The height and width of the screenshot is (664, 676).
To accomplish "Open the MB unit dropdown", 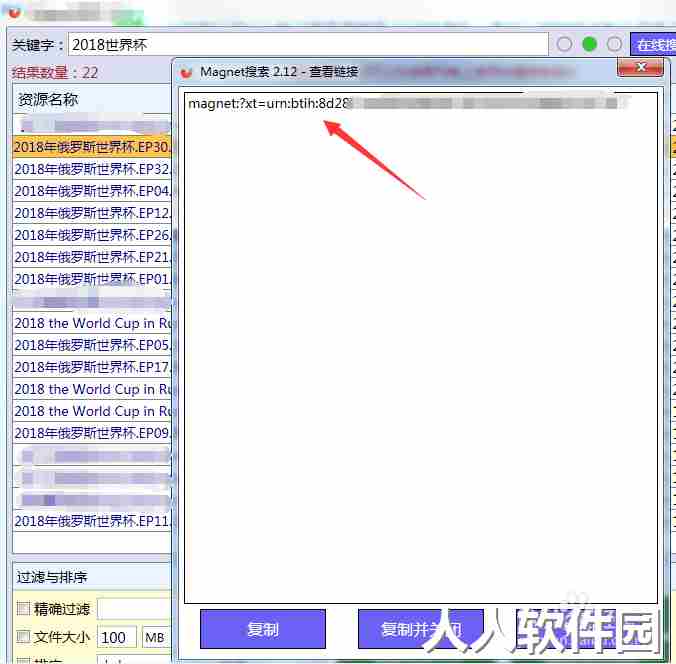I will (x=156, y=637).
